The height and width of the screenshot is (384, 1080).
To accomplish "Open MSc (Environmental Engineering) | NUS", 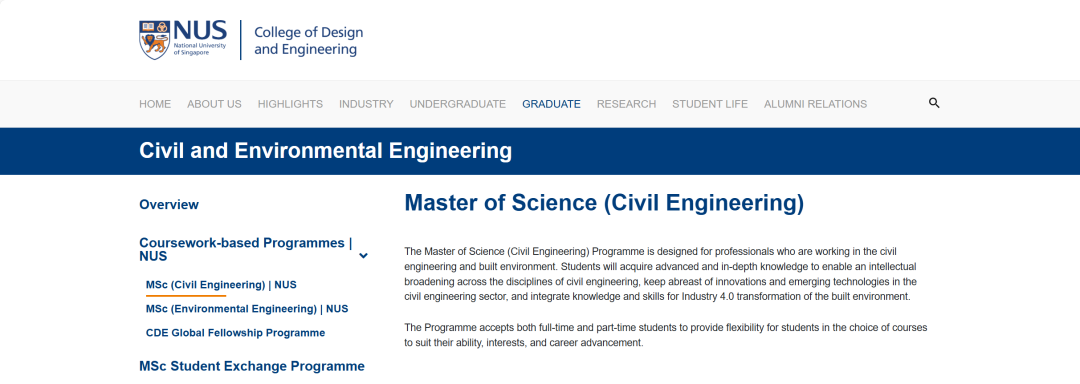I will point(247,309).
